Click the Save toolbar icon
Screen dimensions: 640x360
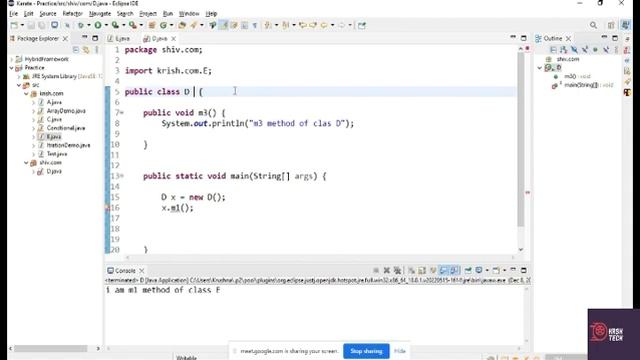point(31,25)
